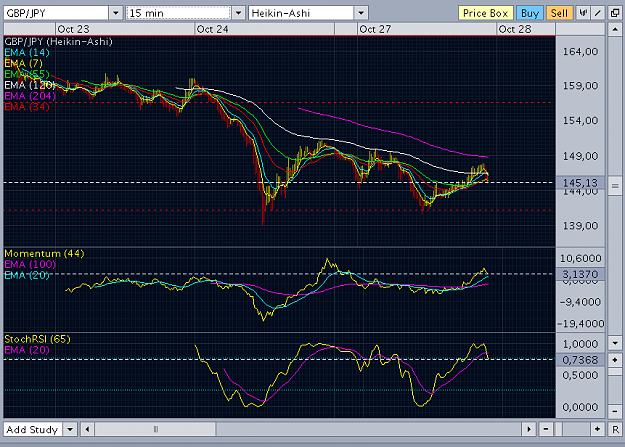Click the Price Box button
Image resolution: width=625 pixels, height=447 pixels.
pos(485,13)
